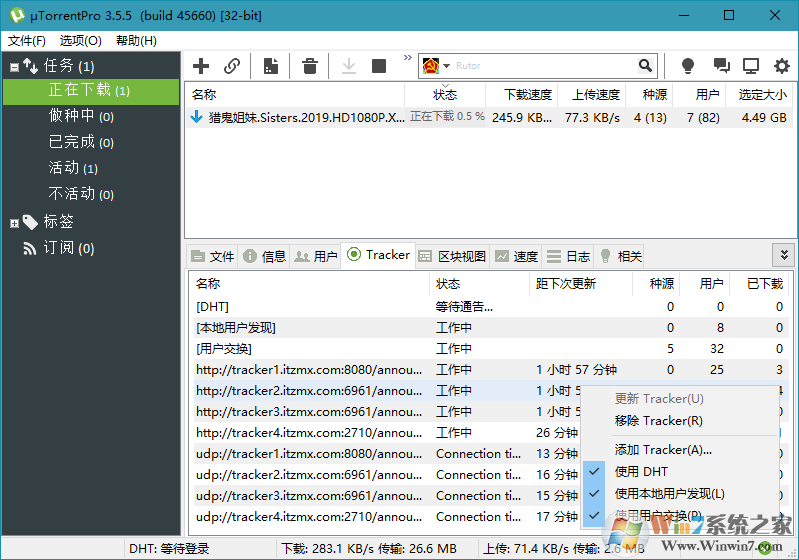Viewport: 799px width, 560px height.
Task: Open Preferences with the gear icon
Action: 781,66
